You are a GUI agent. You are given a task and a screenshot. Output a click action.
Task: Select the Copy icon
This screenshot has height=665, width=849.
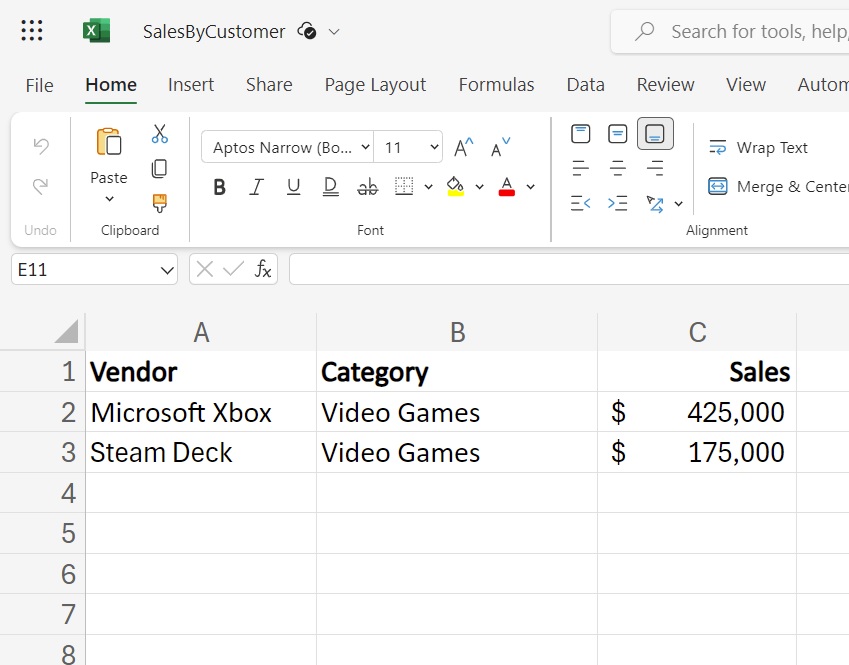coord(159,168)
